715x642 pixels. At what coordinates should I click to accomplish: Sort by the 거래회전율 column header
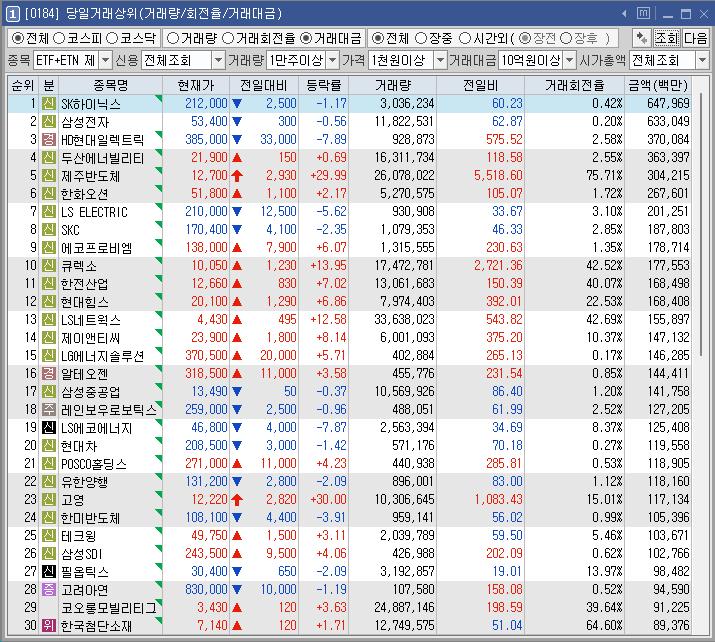click(575, 85)
